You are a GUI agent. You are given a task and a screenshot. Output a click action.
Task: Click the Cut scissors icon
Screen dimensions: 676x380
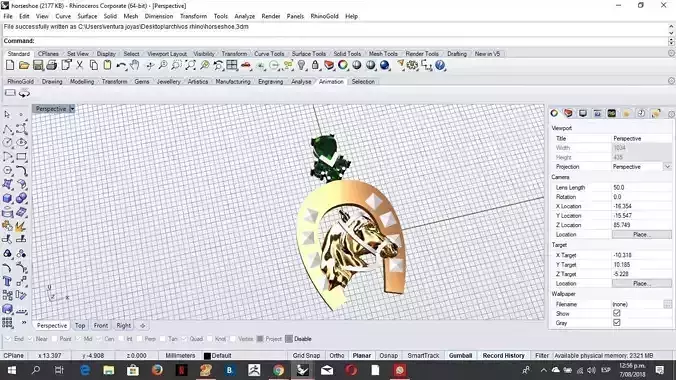(x=80, y=66)
